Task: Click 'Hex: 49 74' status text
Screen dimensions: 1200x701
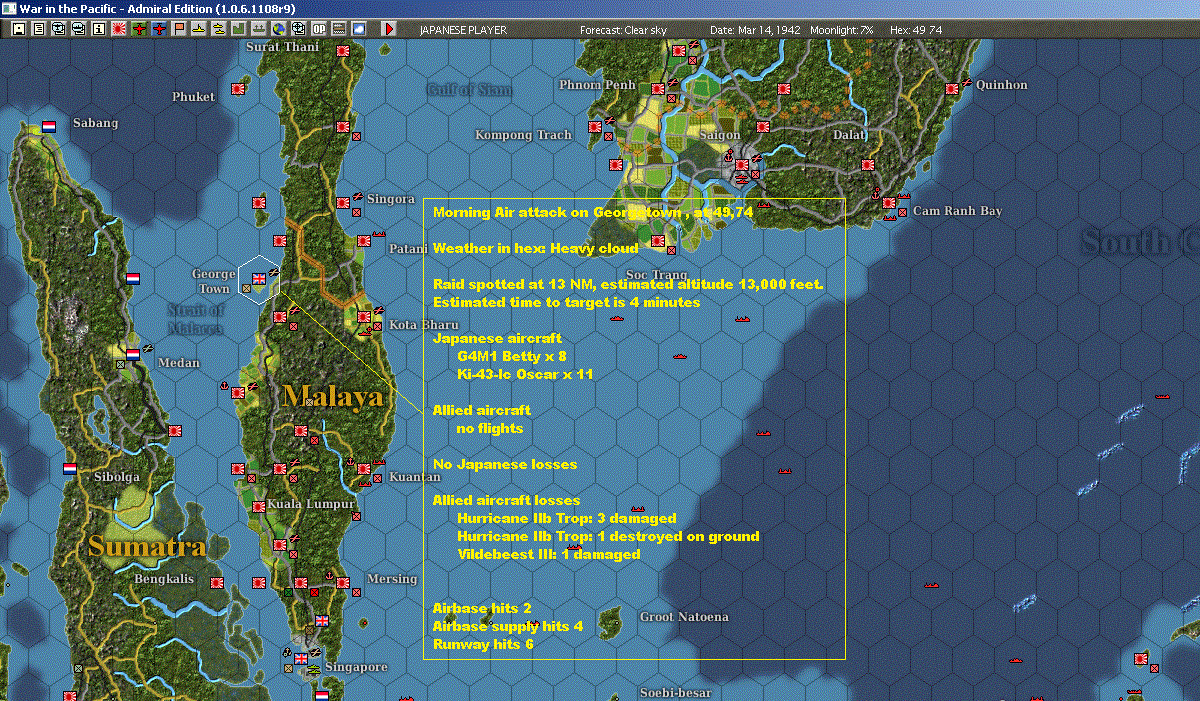Action: (x=915, y=30)
